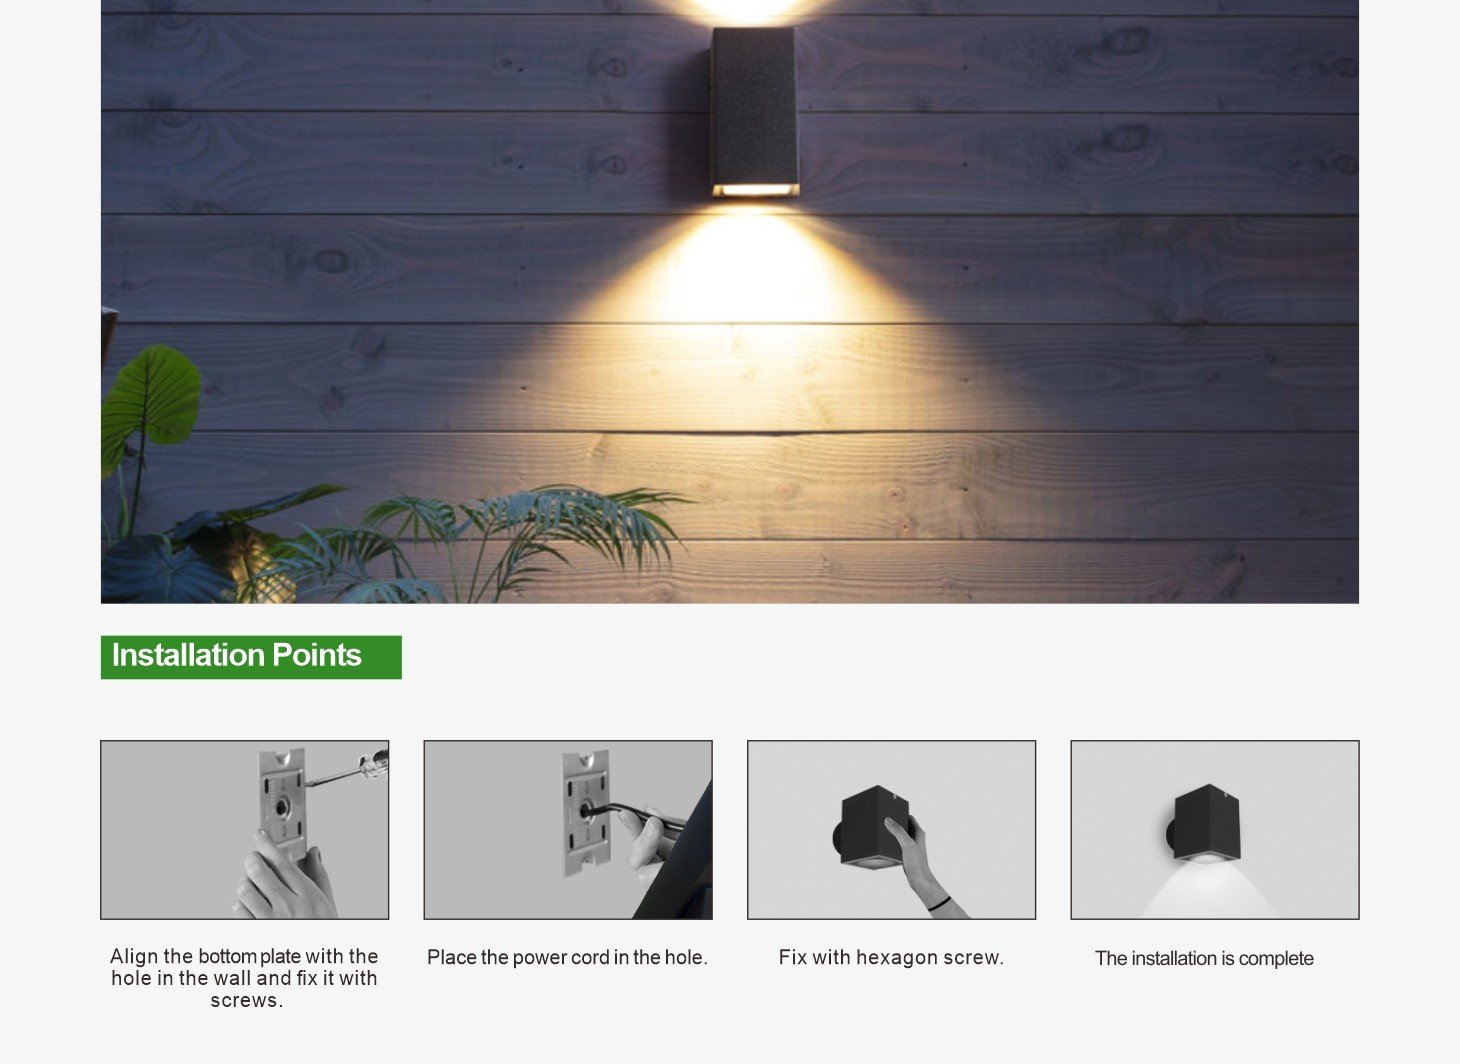Open the hexagon screw fixing step image

coord(891,829)
